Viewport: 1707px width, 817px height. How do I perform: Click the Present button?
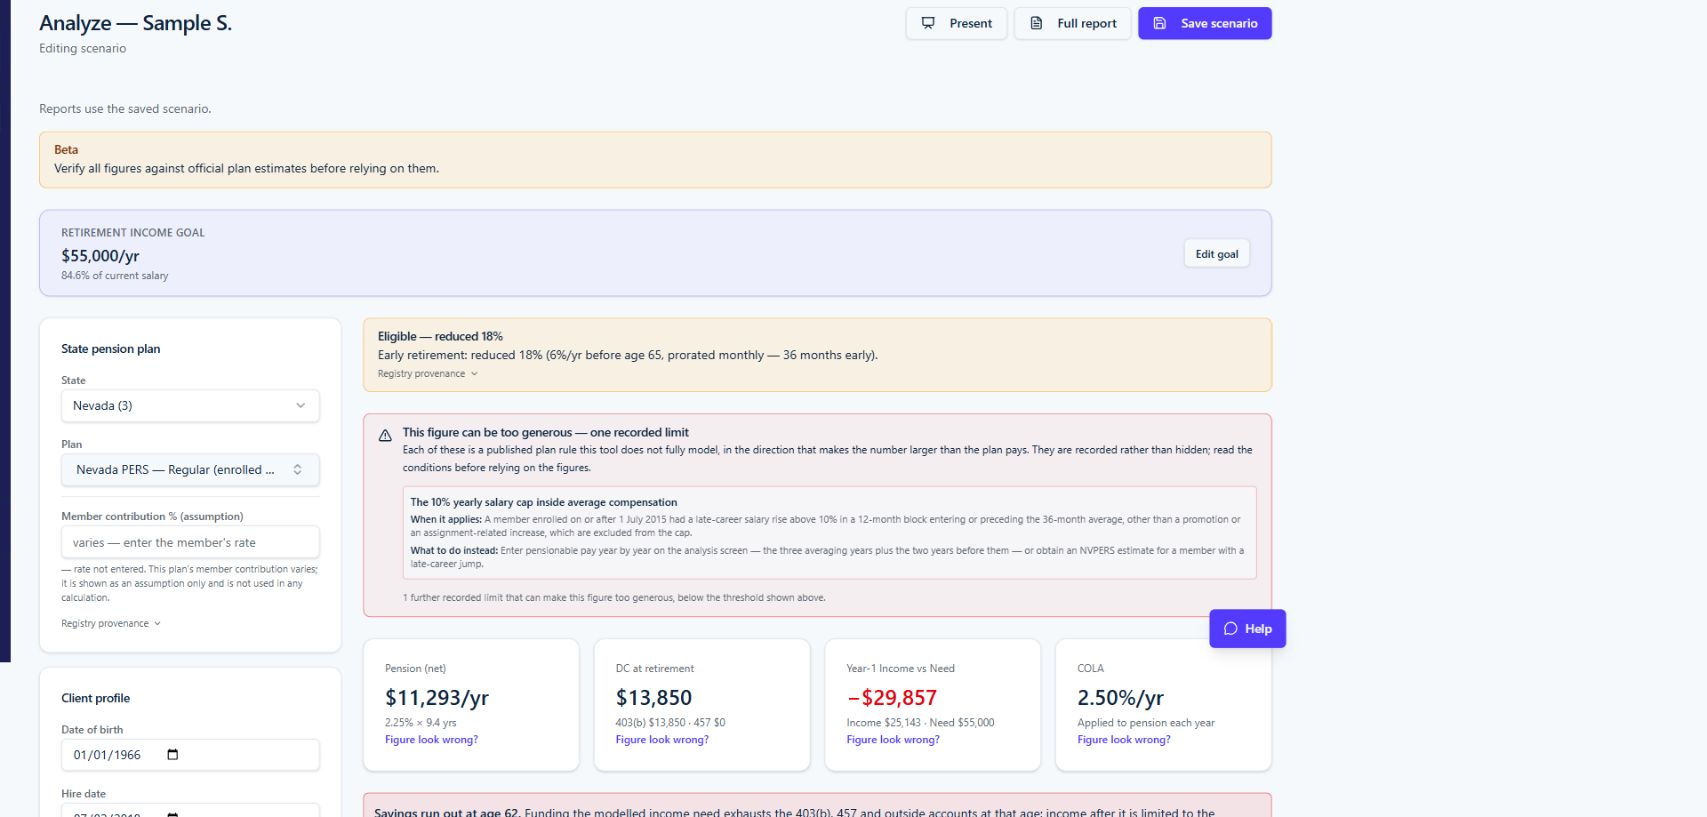click(x=956, y=23)
